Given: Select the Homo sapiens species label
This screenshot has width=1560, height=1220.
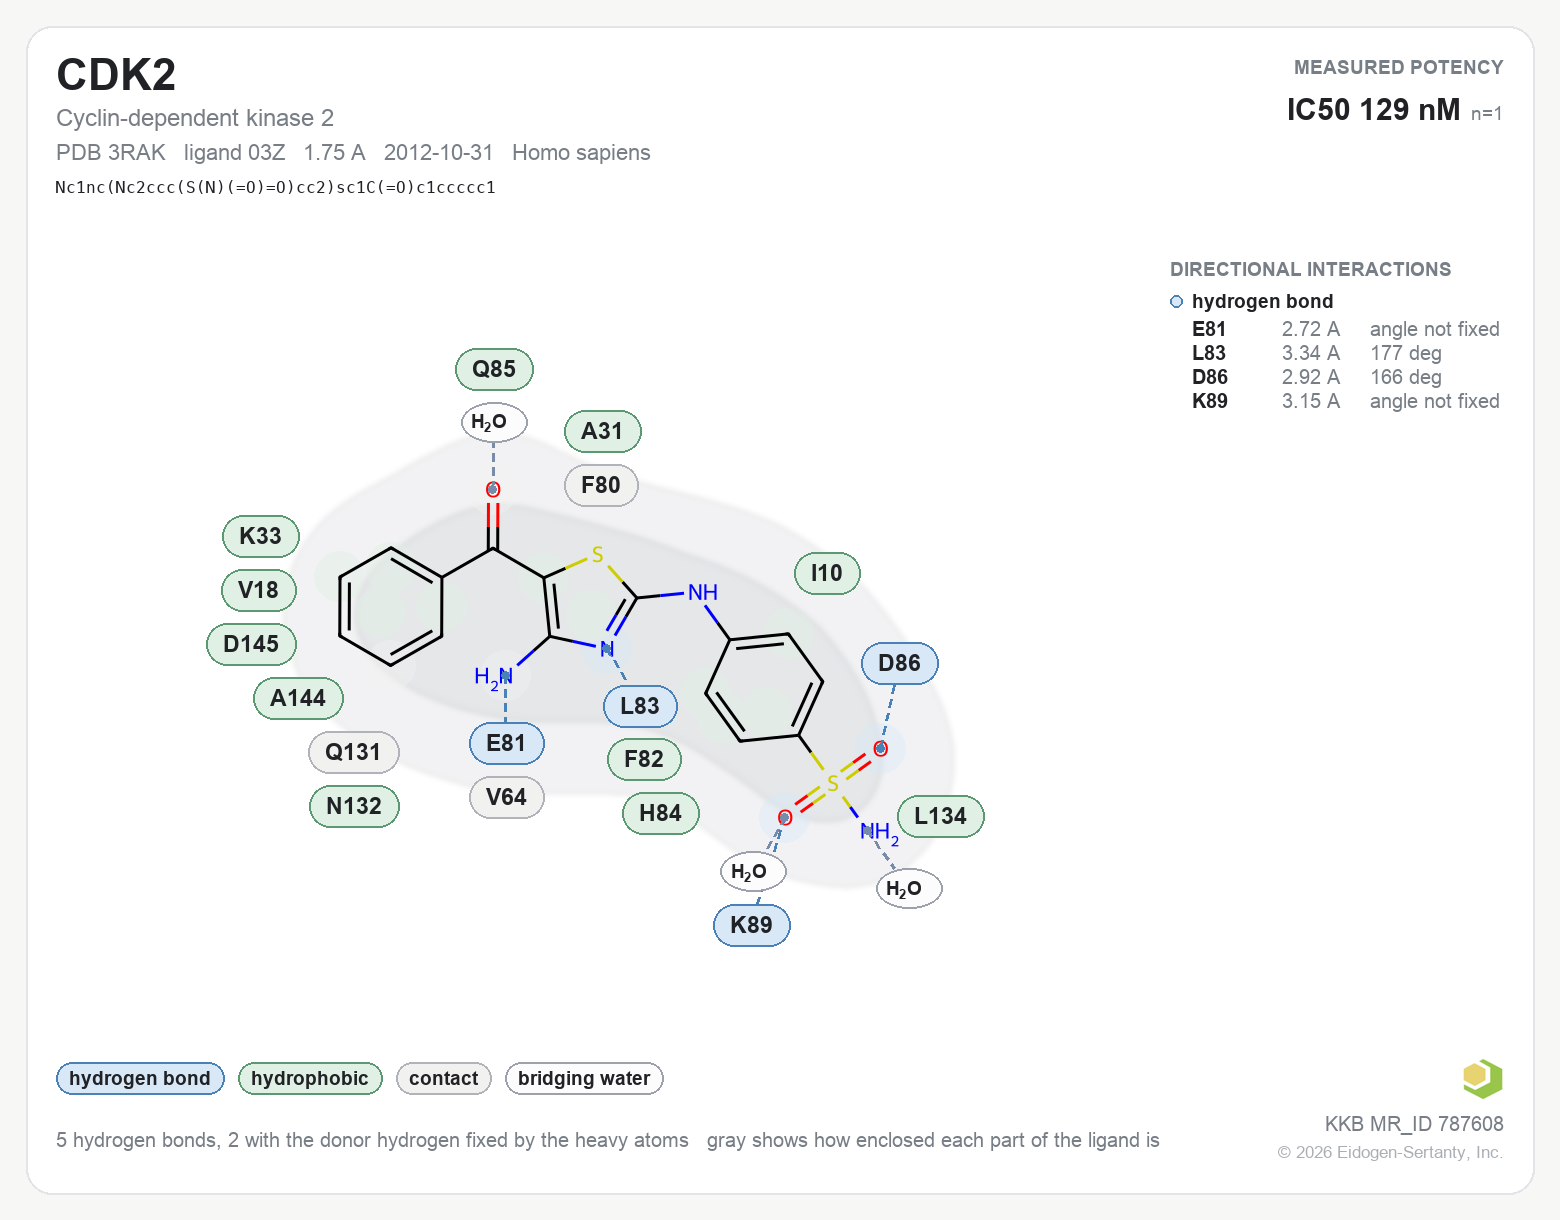Looking at the screenshot, I should [x=581, y=152].
